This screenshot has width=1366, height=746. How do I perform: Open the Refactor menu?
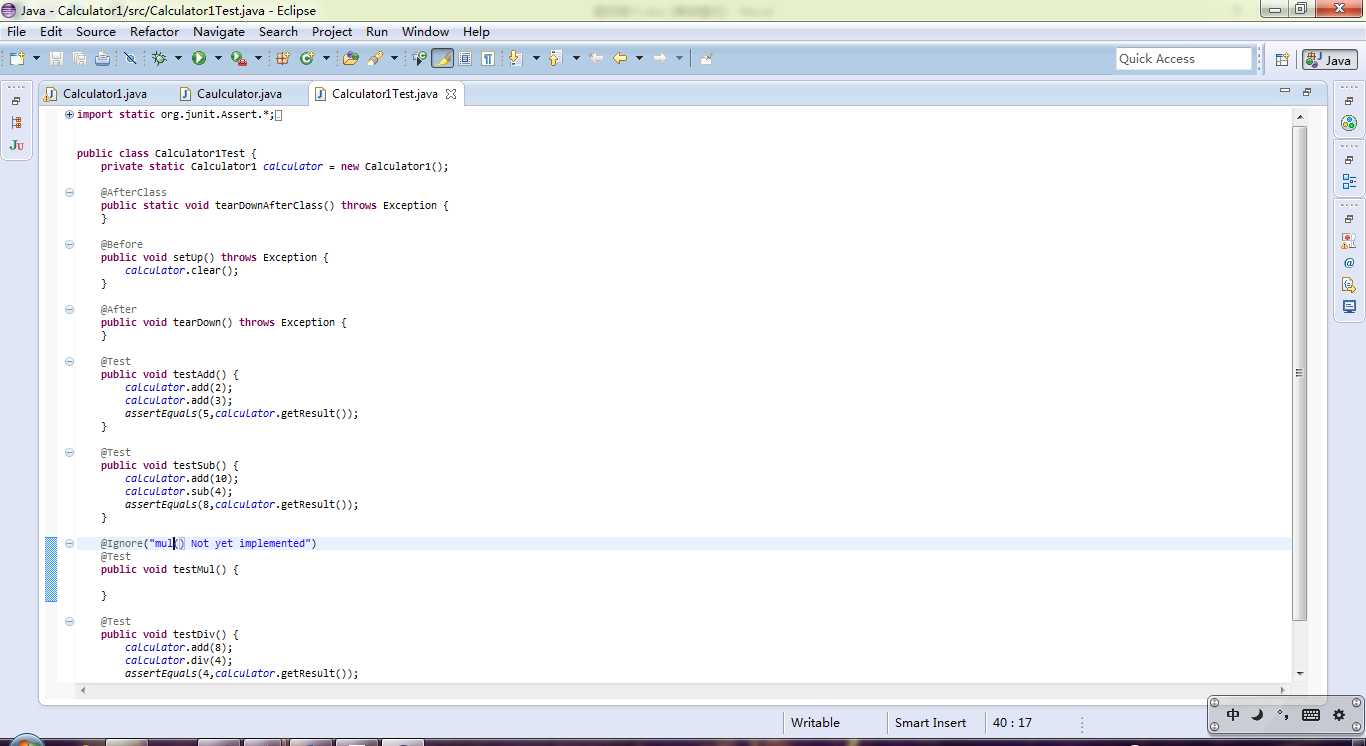coord(154,32)
